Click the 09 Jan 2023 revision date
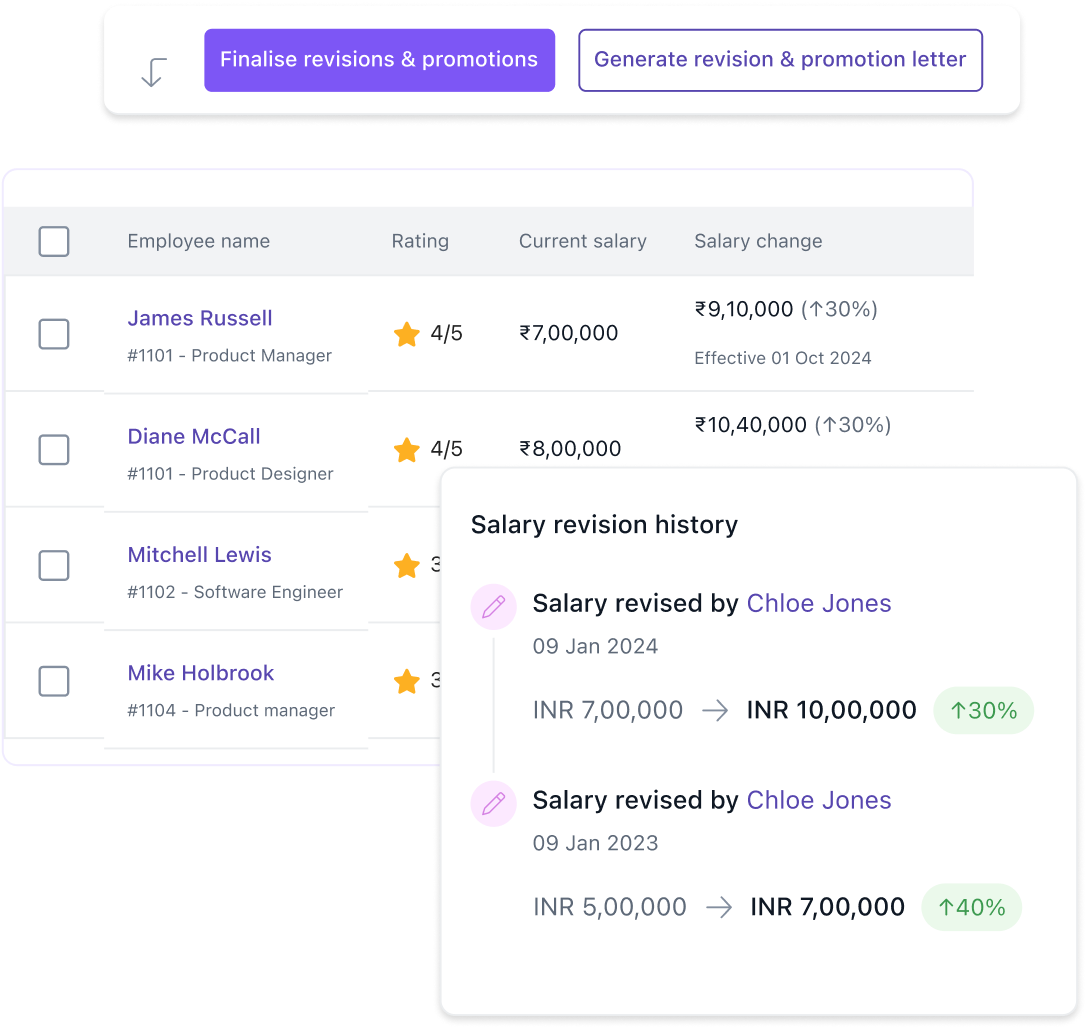Image resolution: width=1085 pixels, height=1027 pixels. (595, 843)
